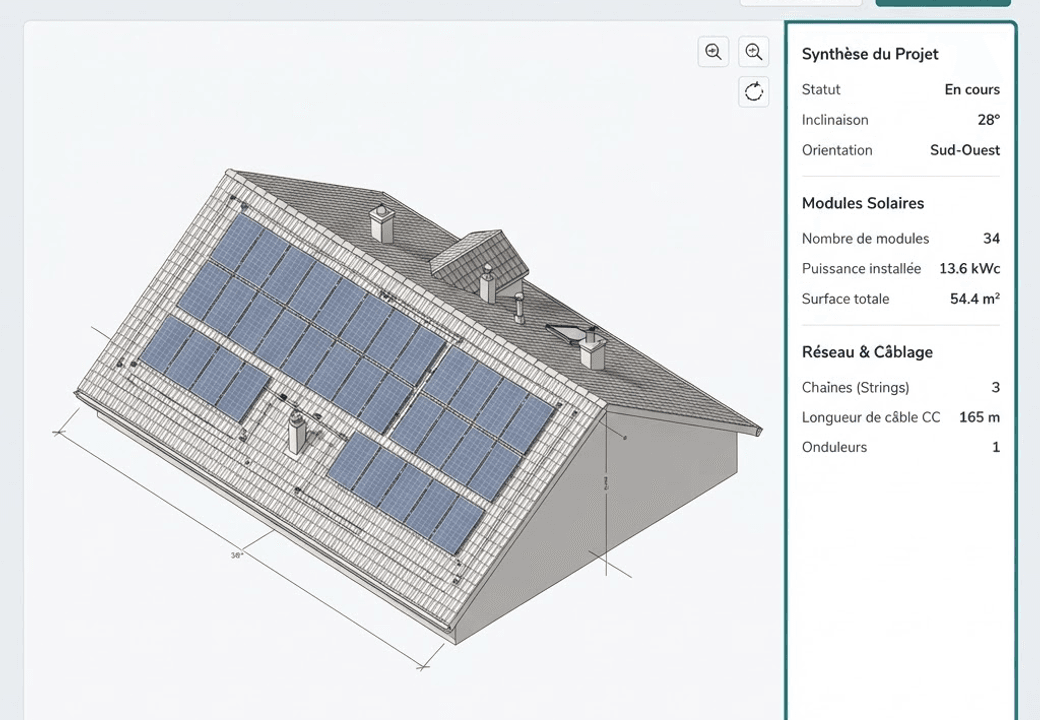Click the "Onduleurs" label
1040x720 pixels.
[834, 447]
